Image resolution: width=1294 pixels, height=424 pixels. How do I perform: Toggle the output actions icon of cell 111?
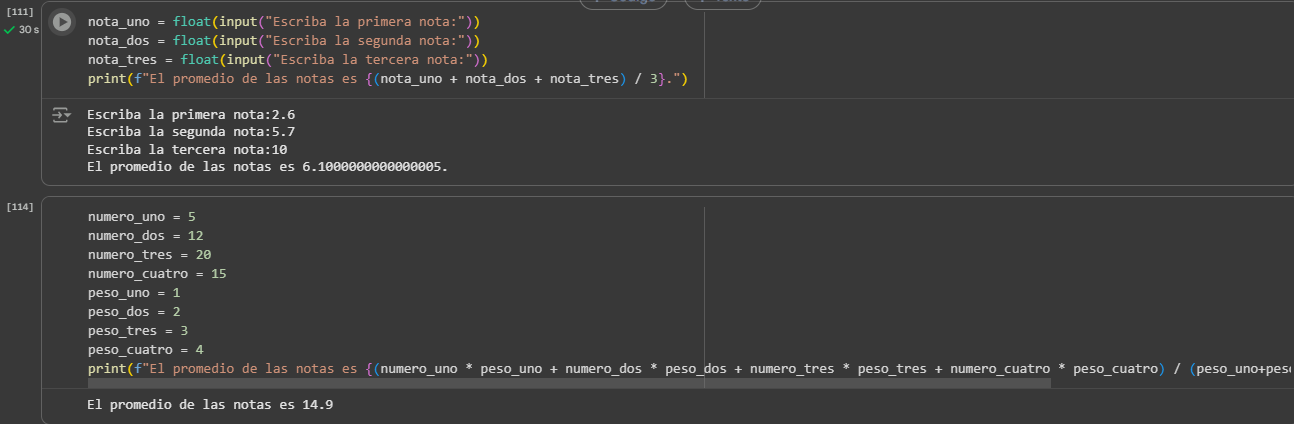[62, 116]
